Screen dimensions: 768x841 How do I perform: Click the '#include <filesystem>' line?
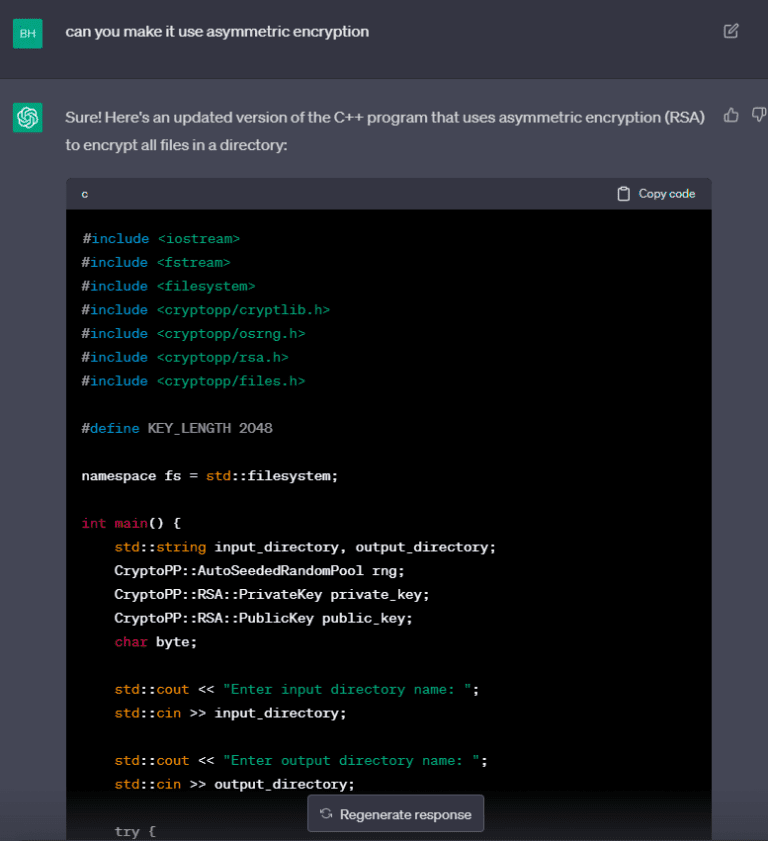[168, 286]
